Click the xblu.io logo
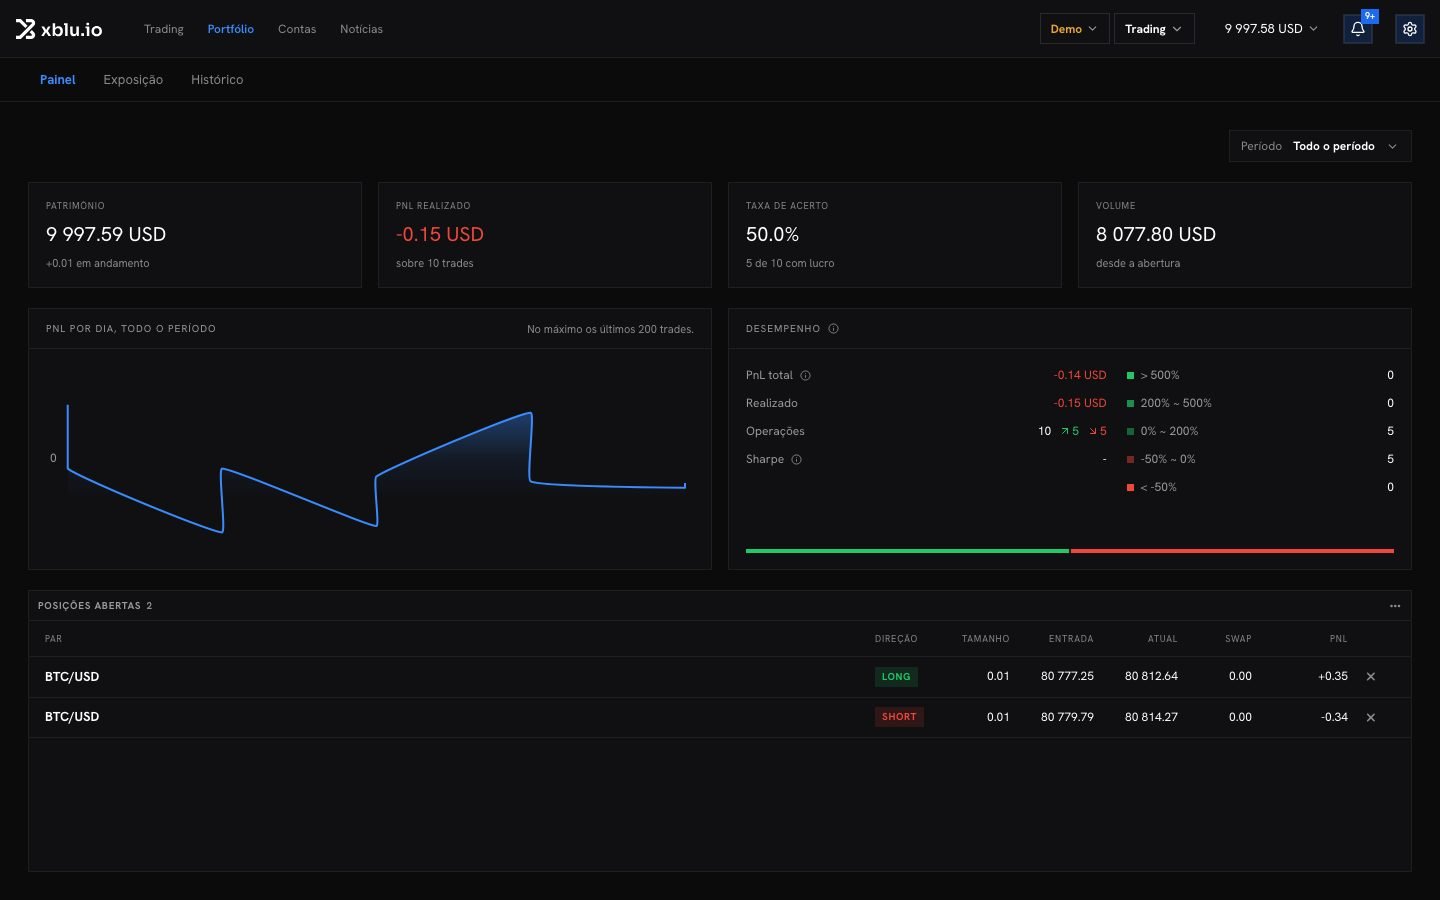Screen dimensions: 1440x900 tap(59, 29)
